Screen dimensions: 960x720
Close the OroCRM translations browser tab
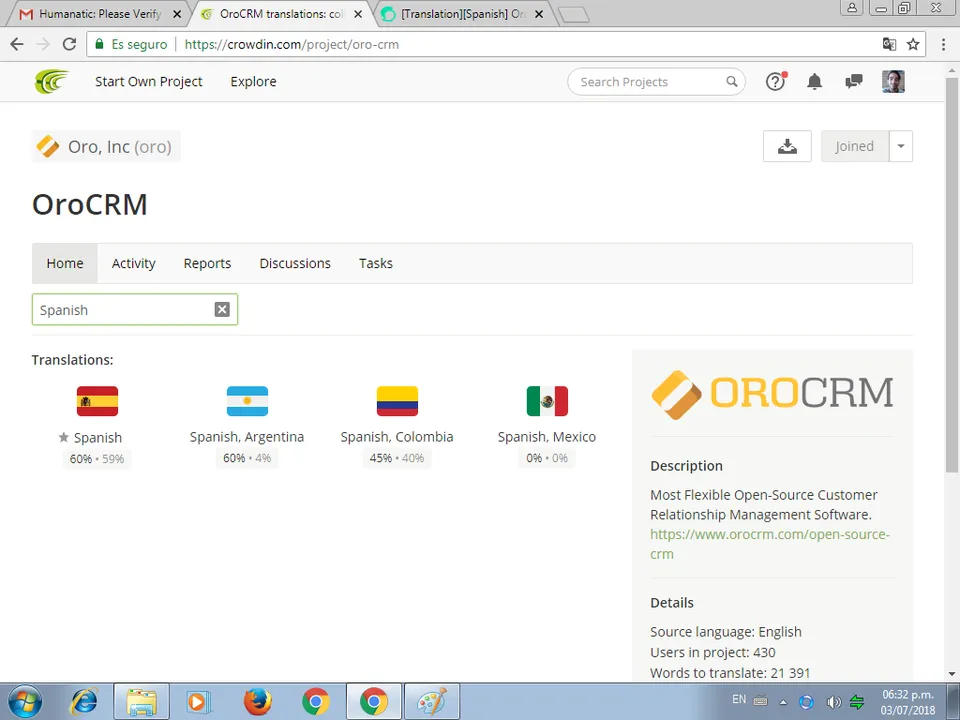pos(358,14)
